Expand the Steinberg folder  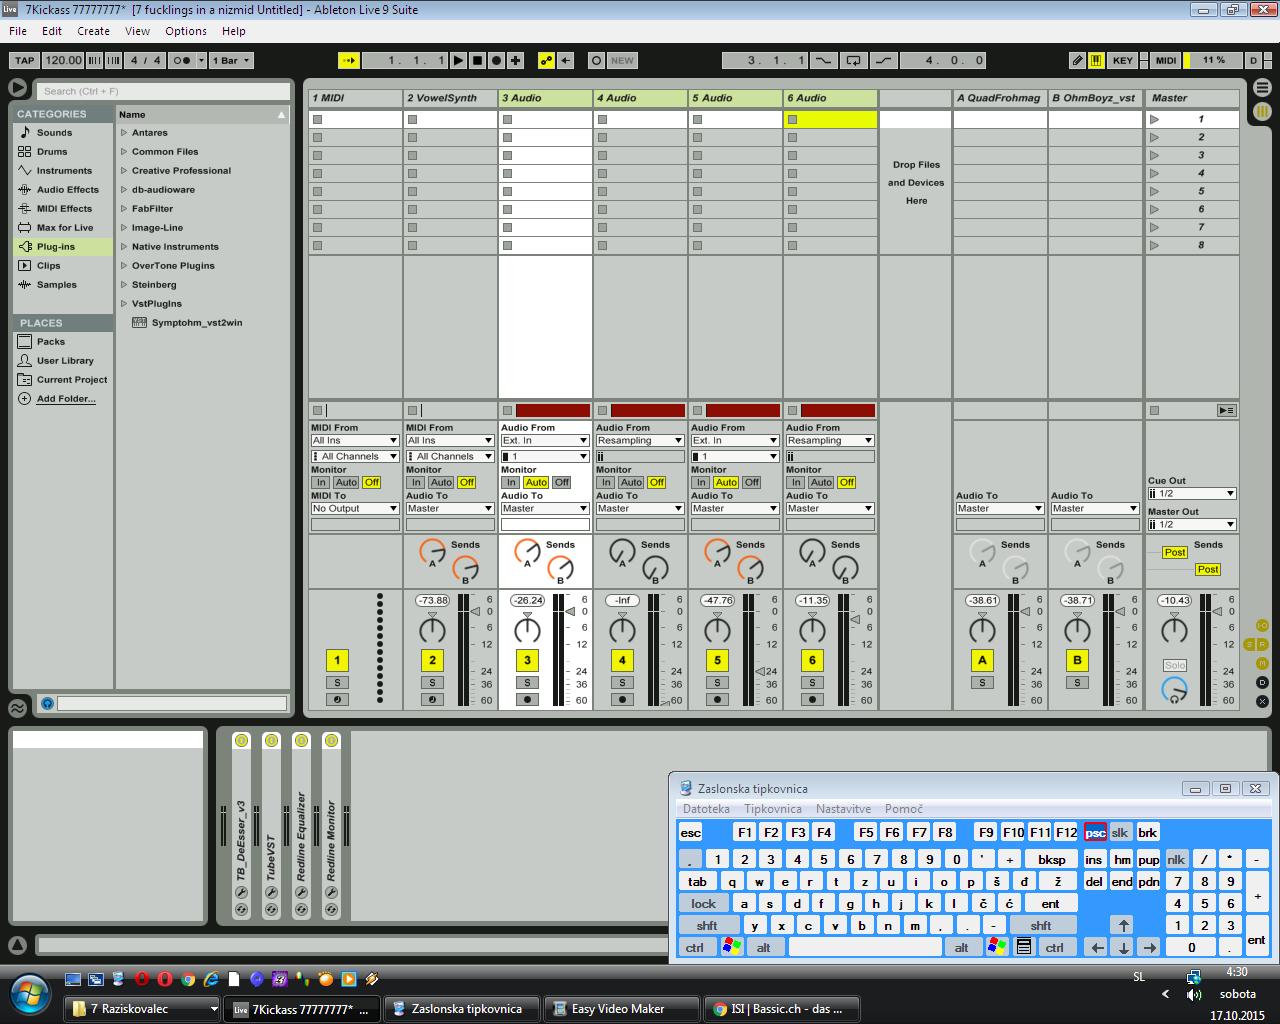(124, 284)
